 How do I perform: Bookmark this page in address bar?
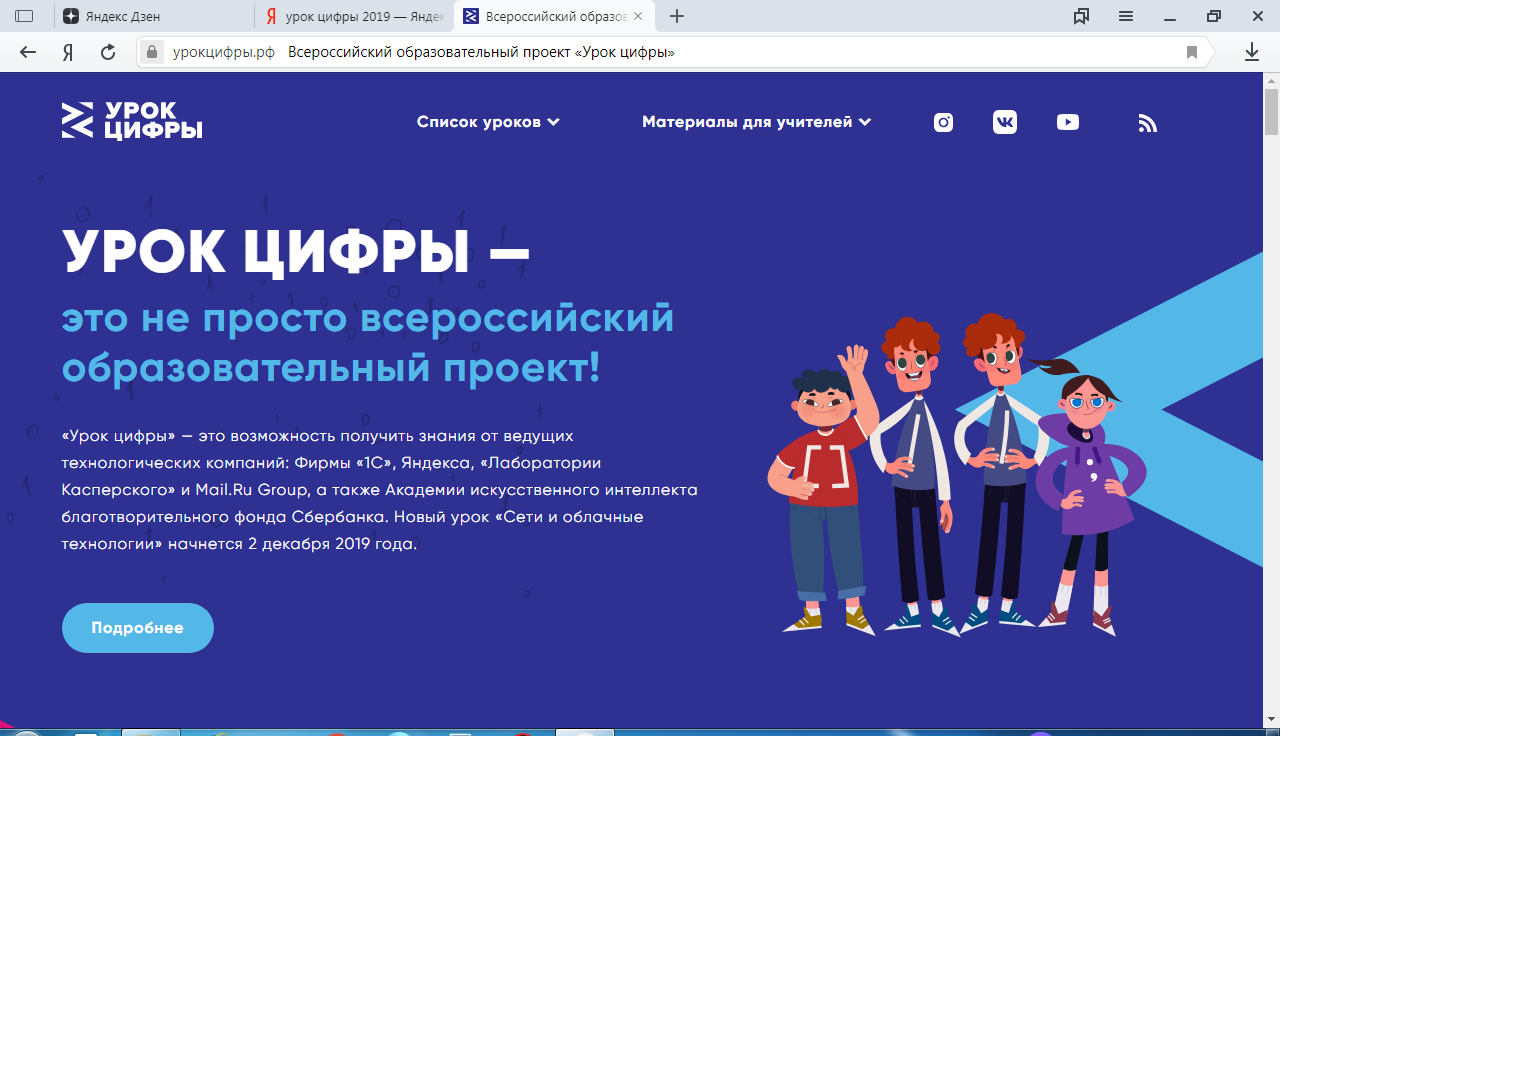tap(1191, 52)
